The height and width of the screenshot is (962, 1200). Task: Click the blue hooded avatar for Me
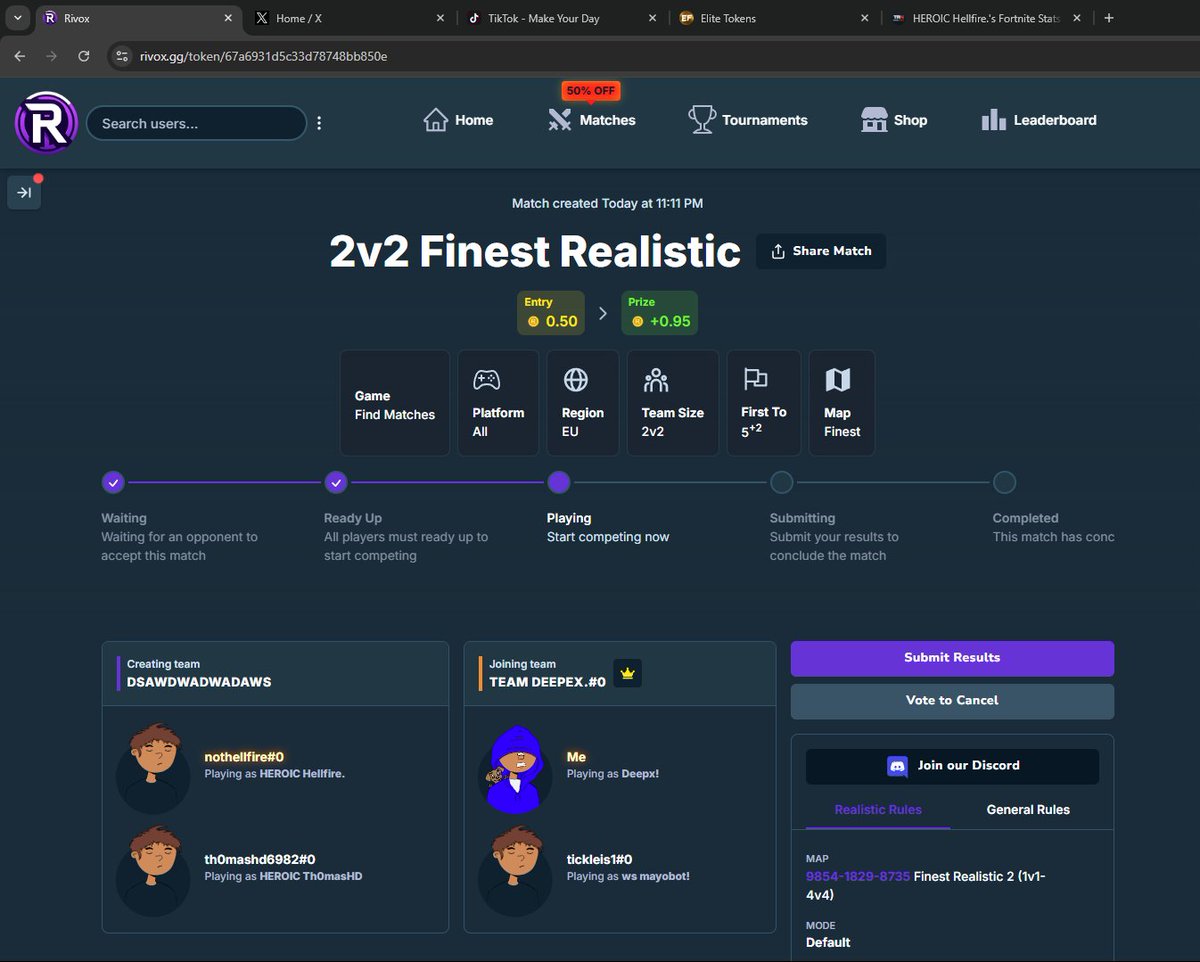[515, 768]
